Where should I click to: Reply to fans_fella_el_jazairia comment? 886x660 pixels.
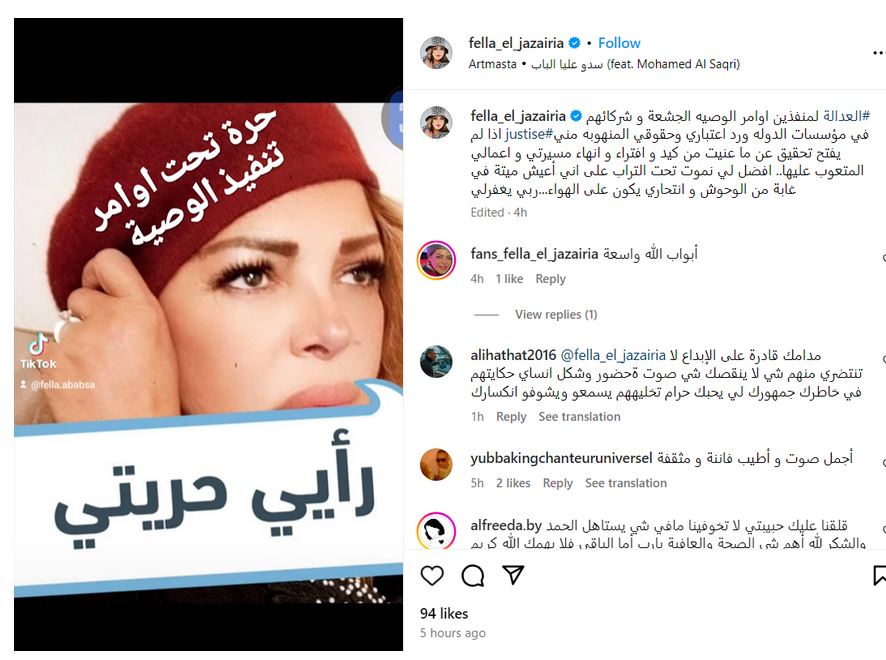click(x=550, y=279)
